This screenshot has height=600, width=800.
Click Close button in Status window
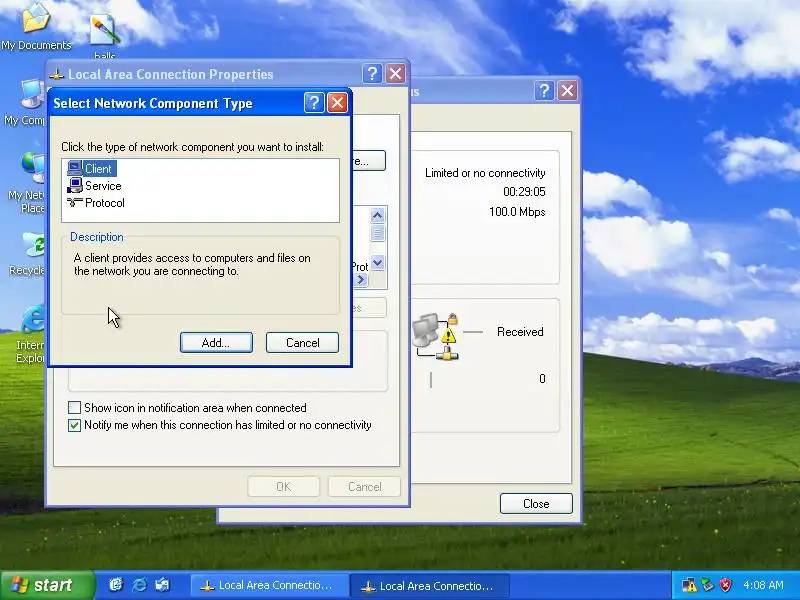tap(536, 504)
